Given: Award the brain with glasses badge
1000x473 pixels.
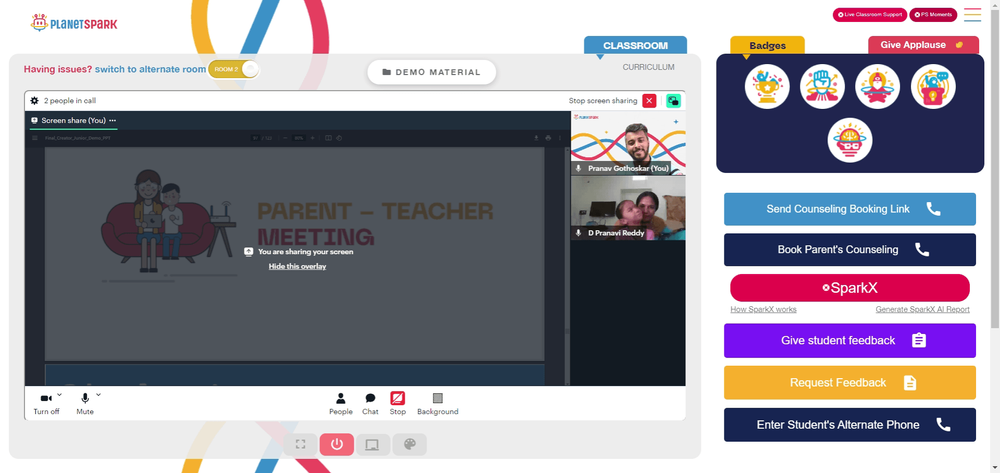Looking at the screenshot, I should point(850,140).
